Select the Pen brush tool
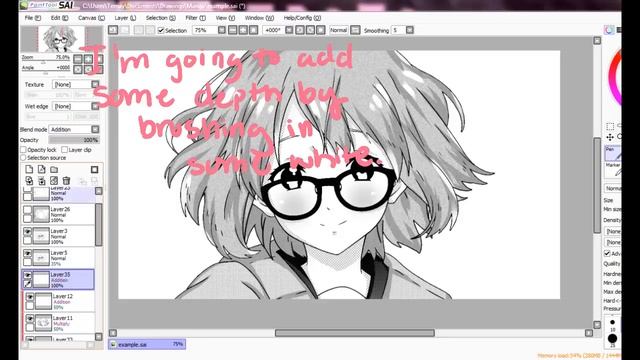640x360 pixels. [613, 153]
